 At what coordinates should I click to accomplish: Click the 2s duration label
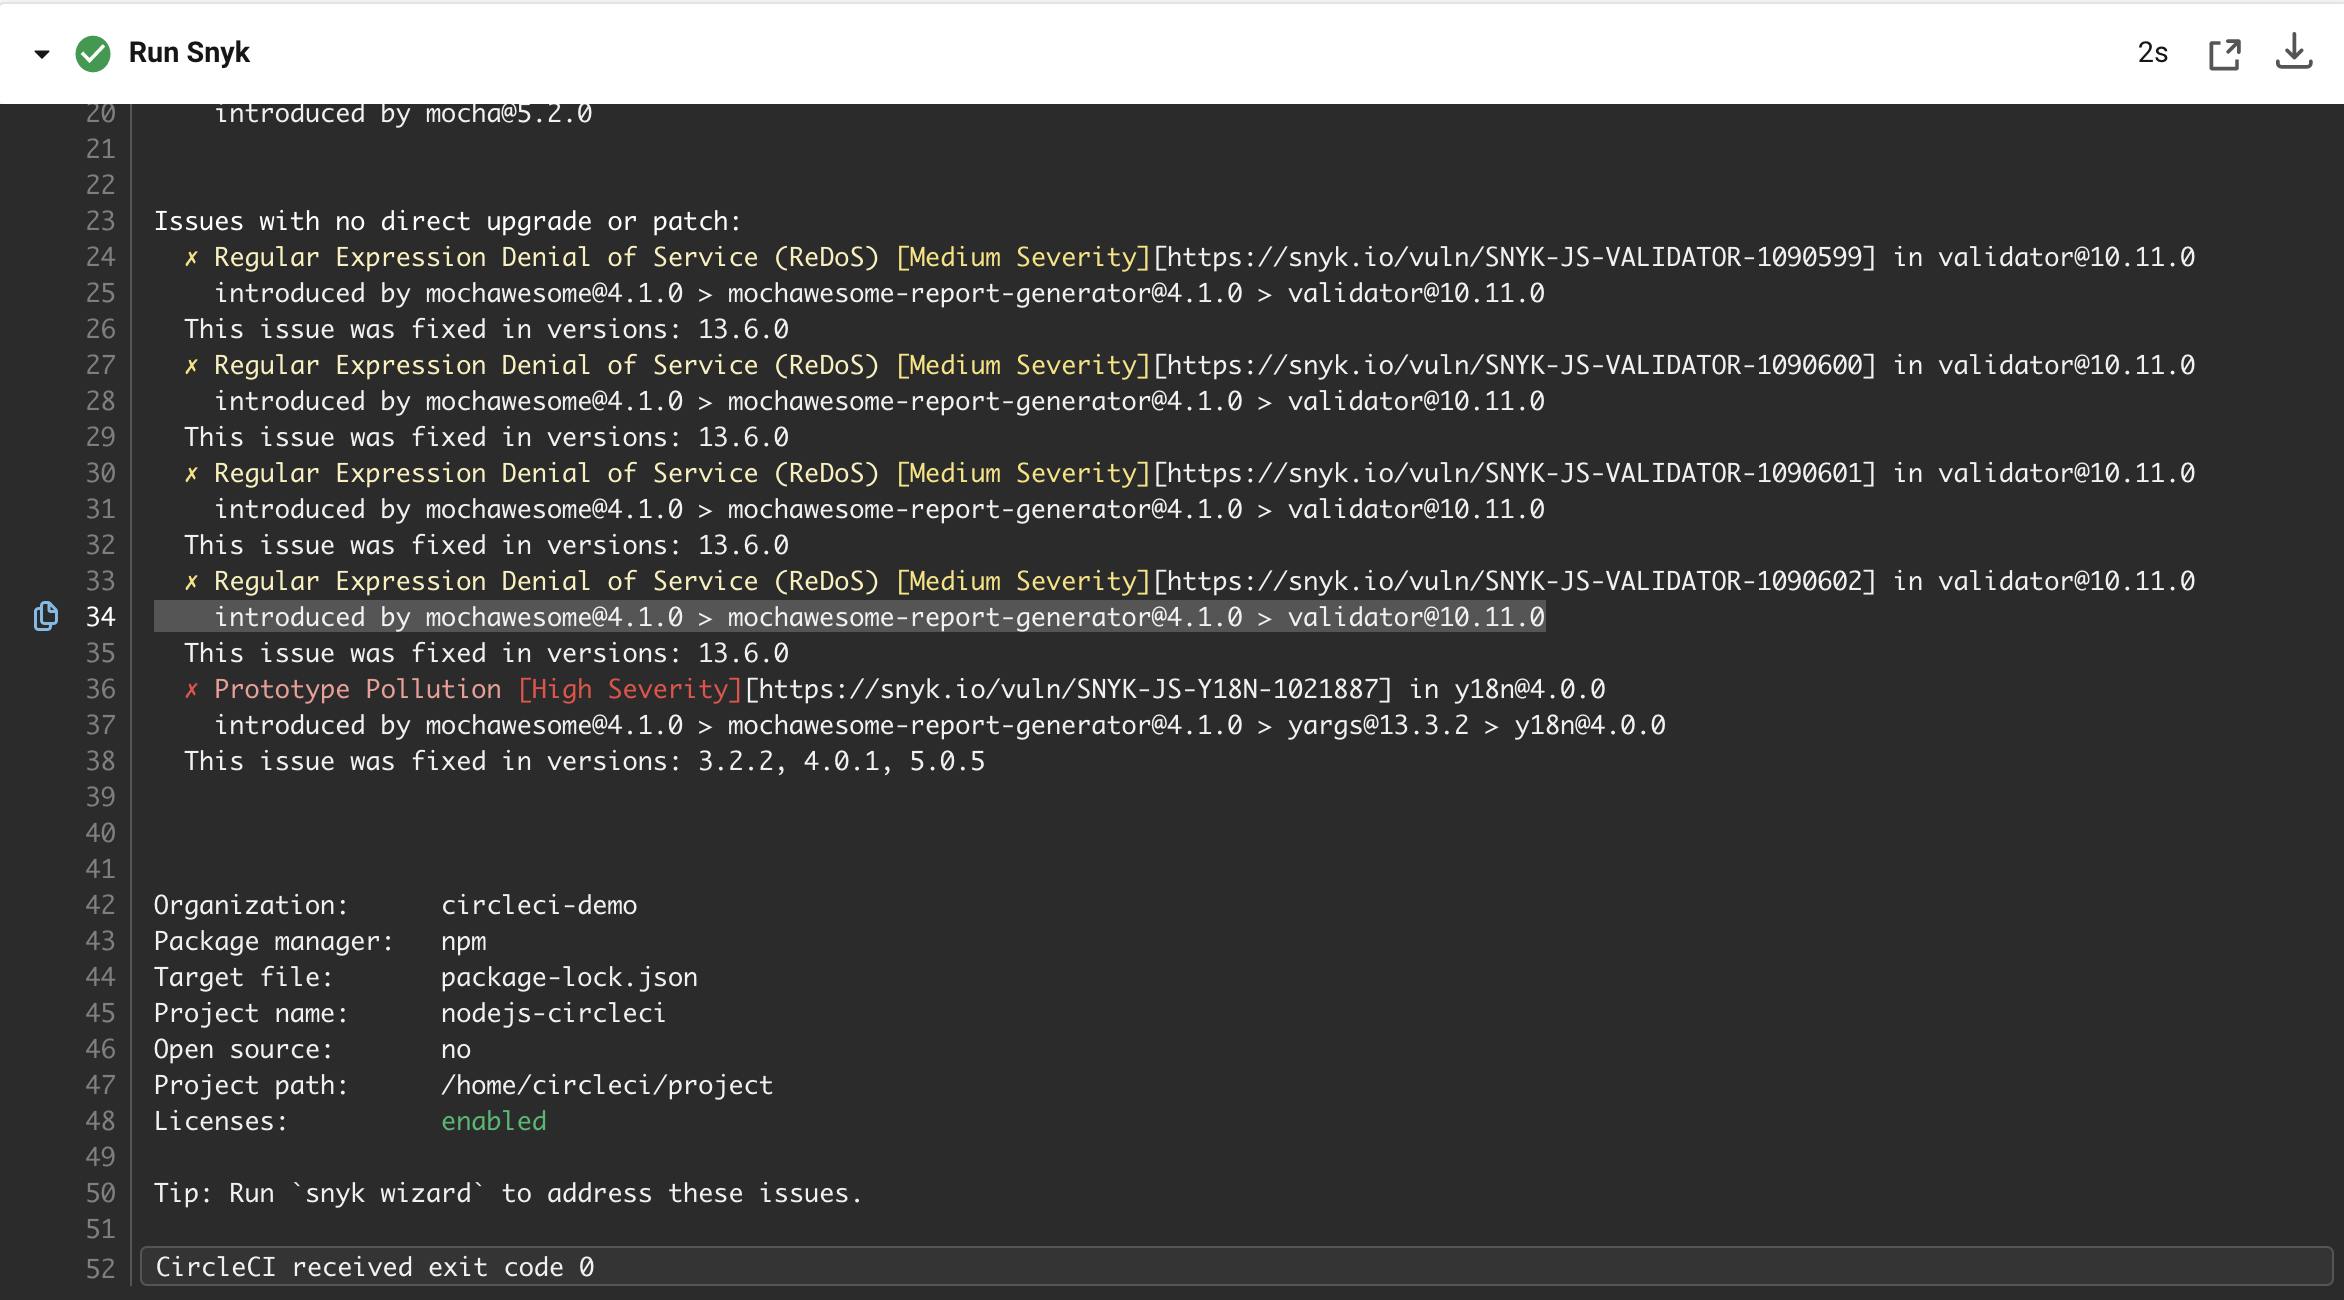pos(2150,53)
